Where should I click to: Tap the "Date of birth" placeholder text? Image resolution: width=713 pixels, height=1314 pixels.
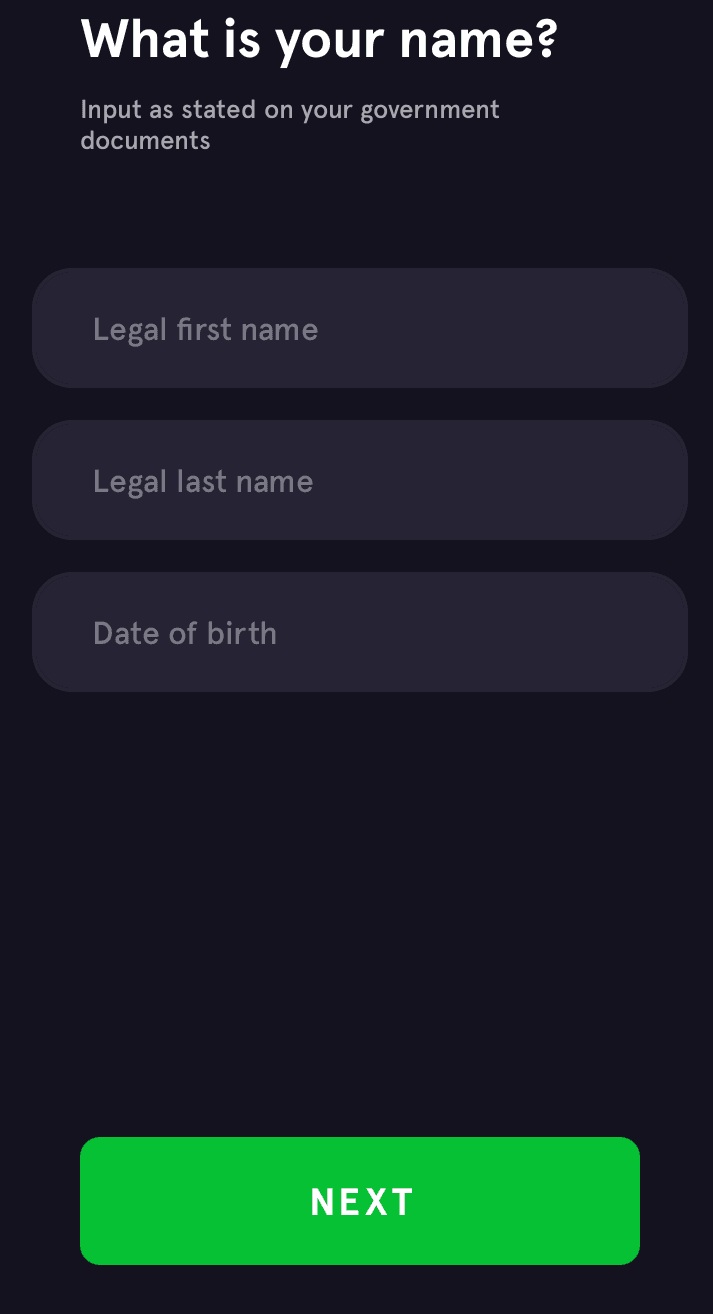(185, 633)
